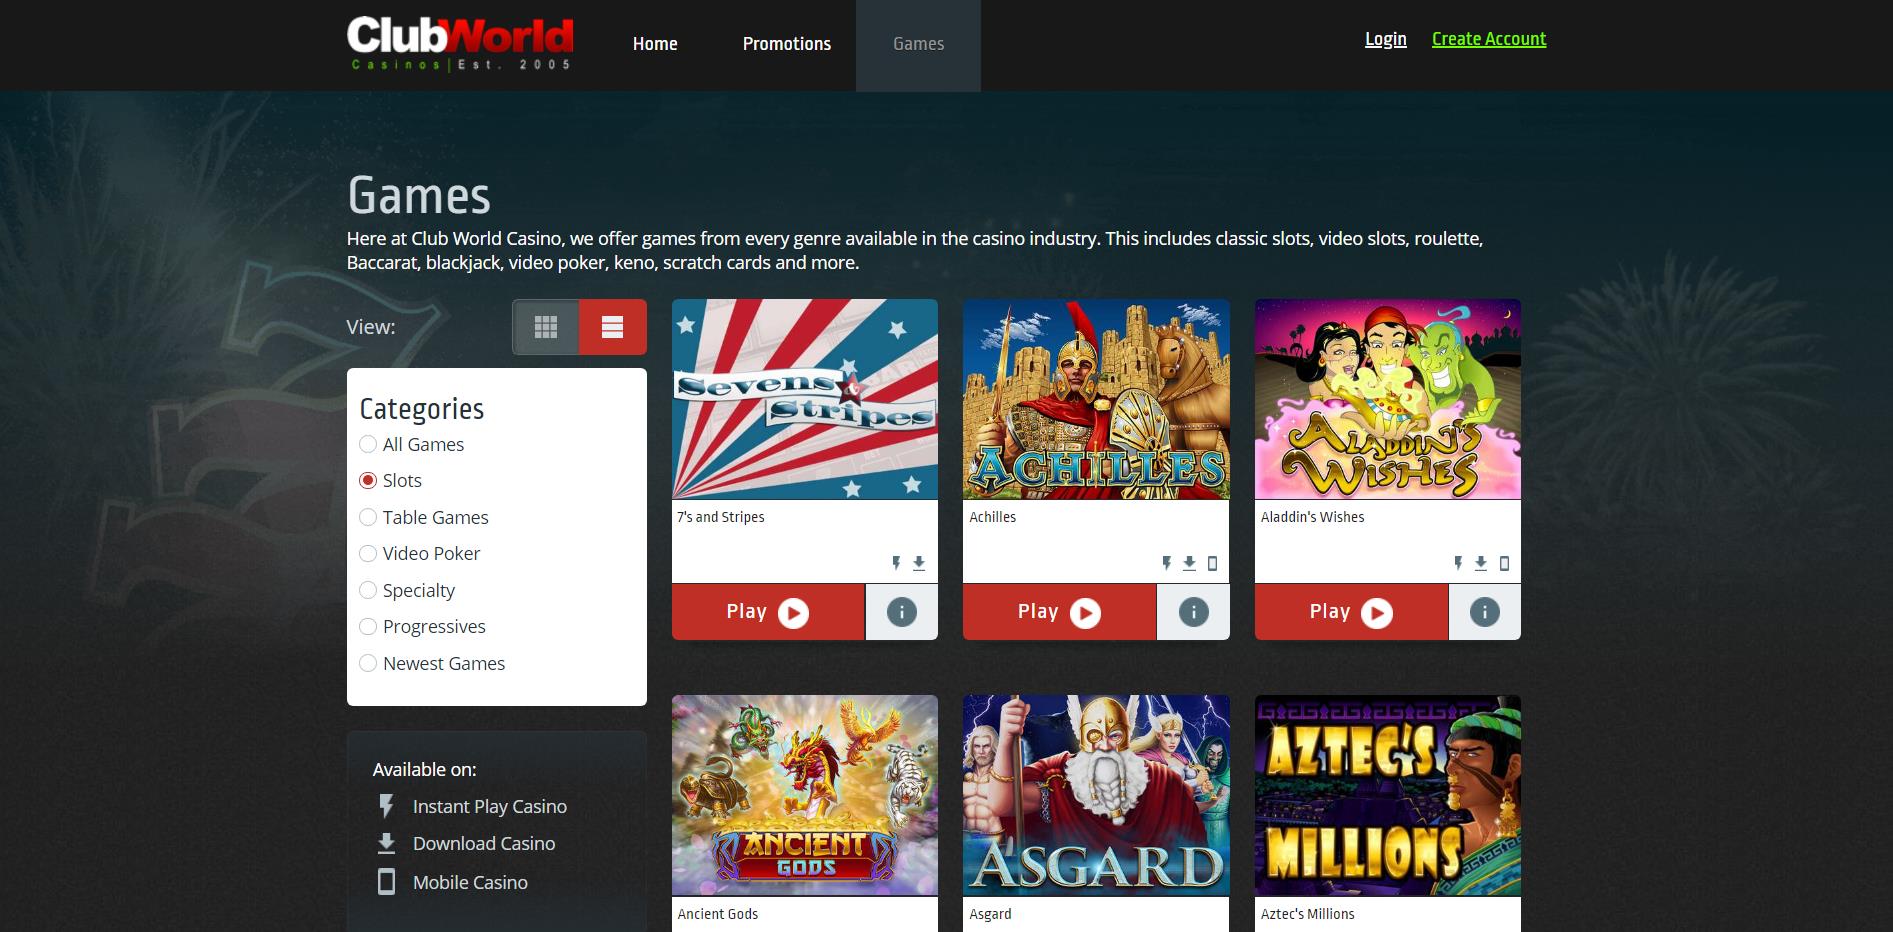Switch to list view layout icon
The width and height of the screenshot is (1893, 932).
pyautogui.click(x=612, y=327)
